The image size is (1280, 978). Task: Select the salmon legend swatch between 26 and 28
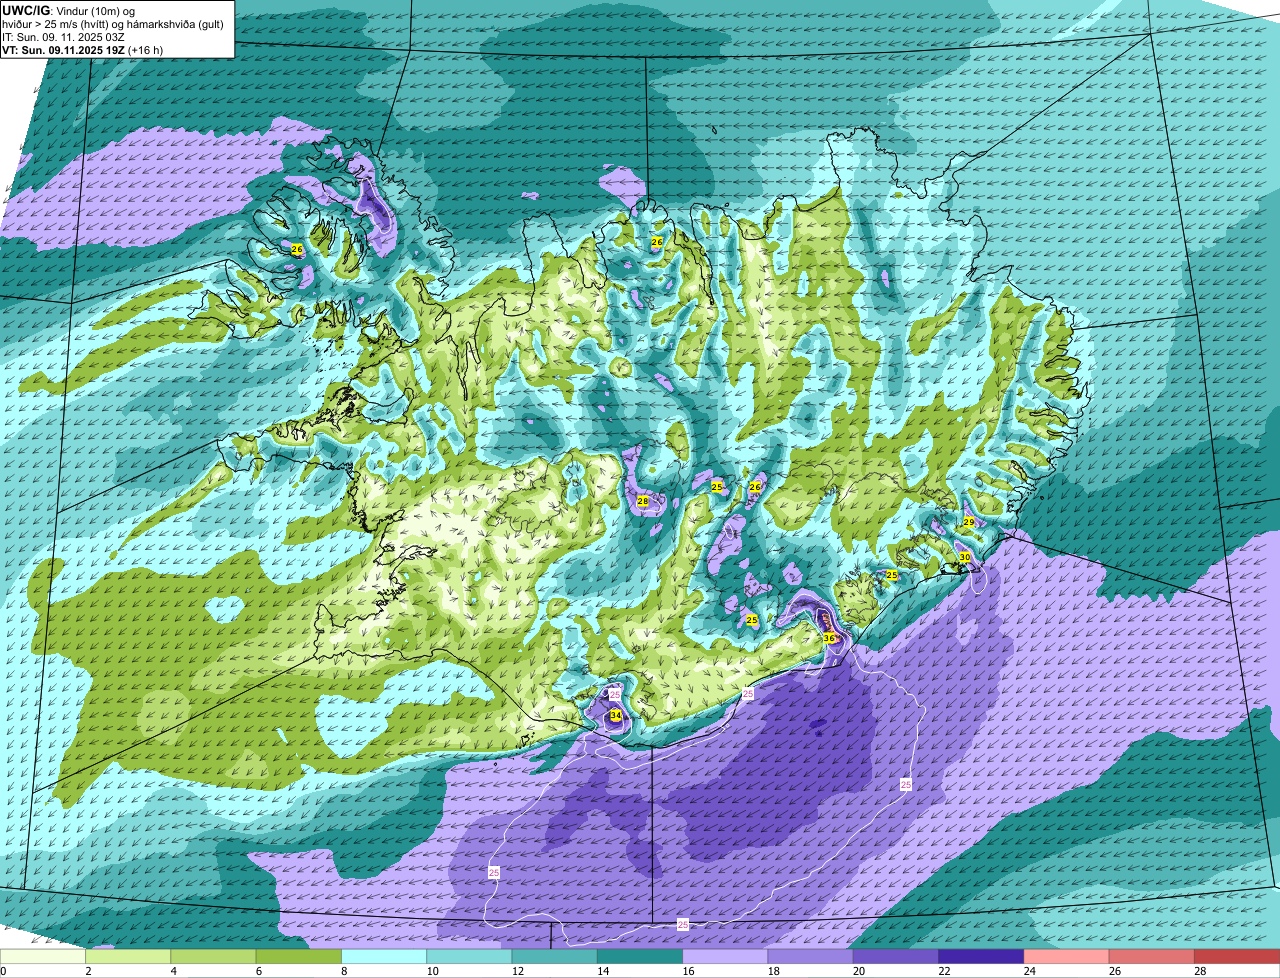[x=1152, y=956]
